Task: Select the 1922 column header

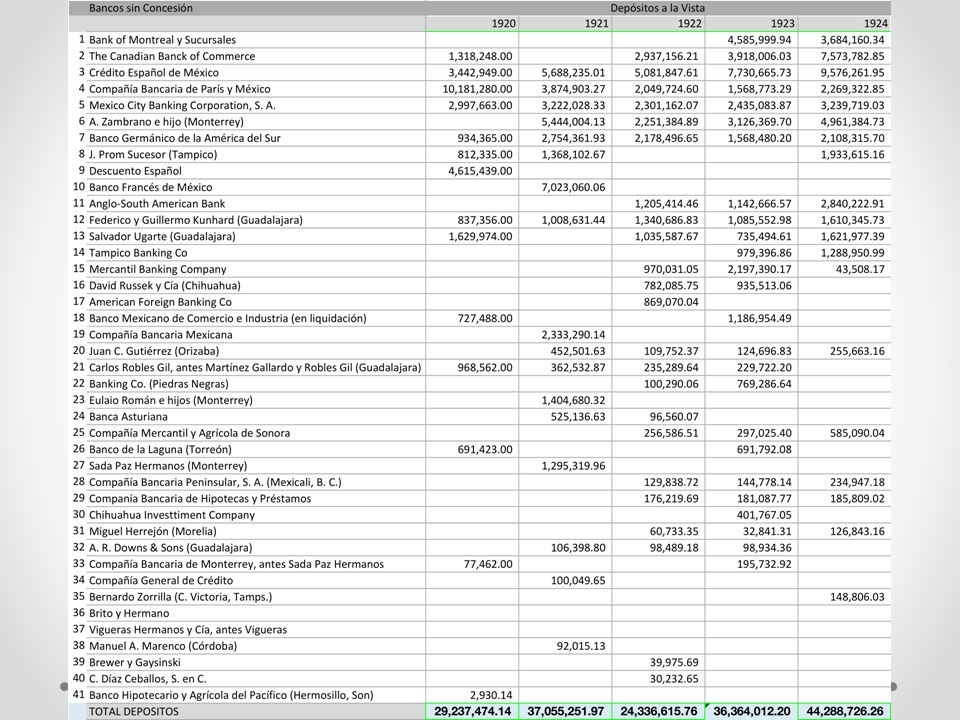Action: click(x=658, y=23)
